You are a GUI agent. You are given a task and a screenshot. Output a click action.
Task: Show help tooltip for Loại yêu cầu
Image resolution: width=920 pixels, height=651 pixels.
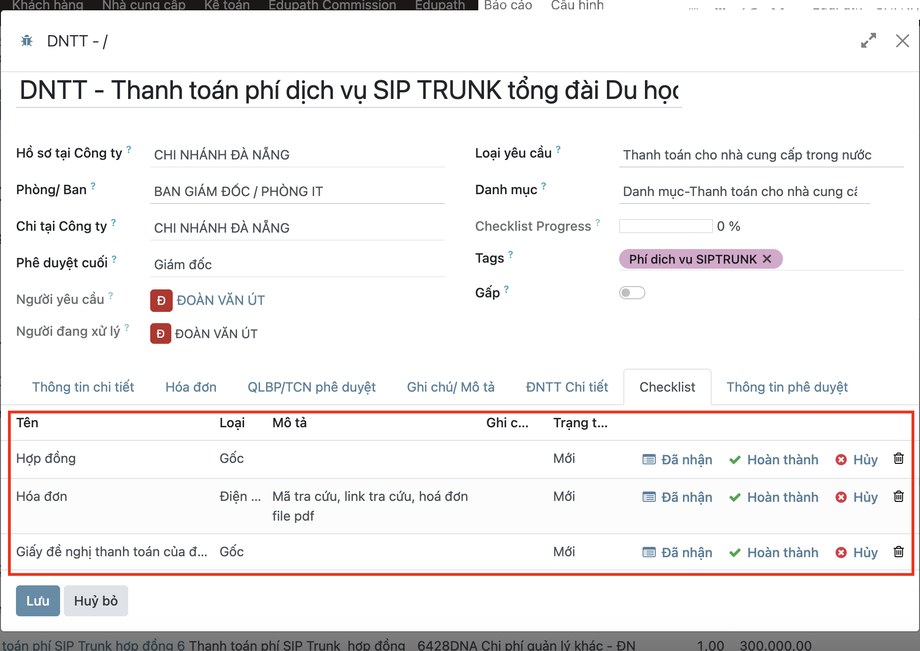tap(558, 149)
